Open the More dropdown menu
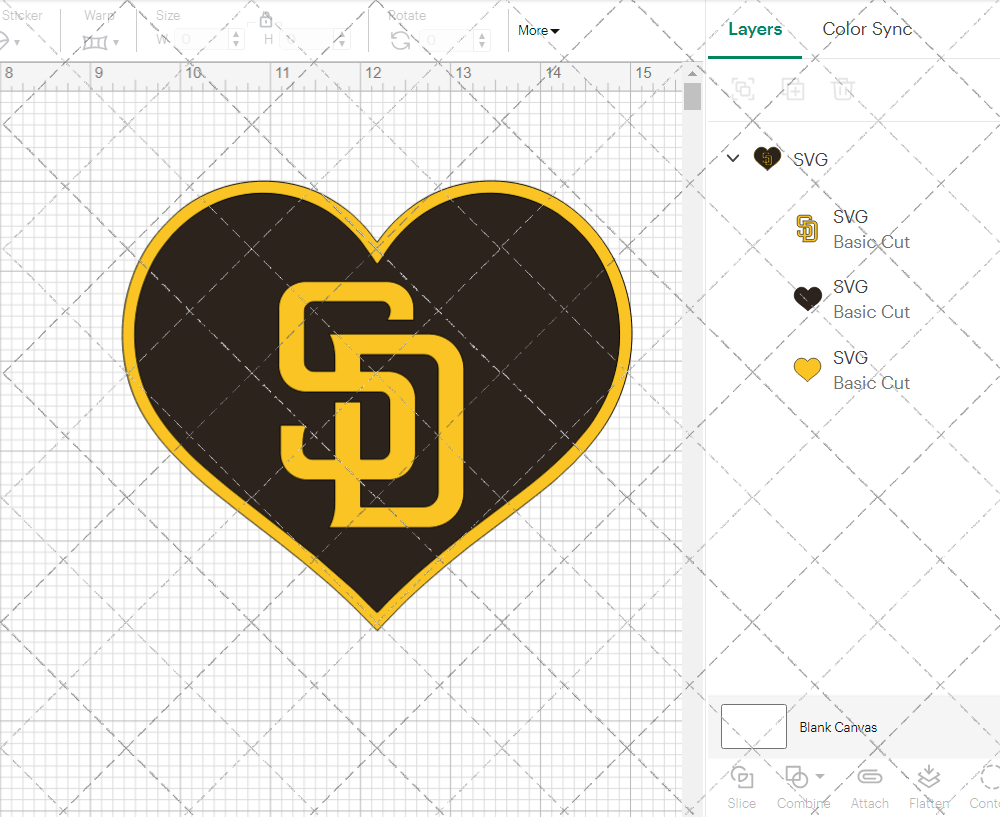This screenshot has height=817, width=1000. tap(539, 31)
